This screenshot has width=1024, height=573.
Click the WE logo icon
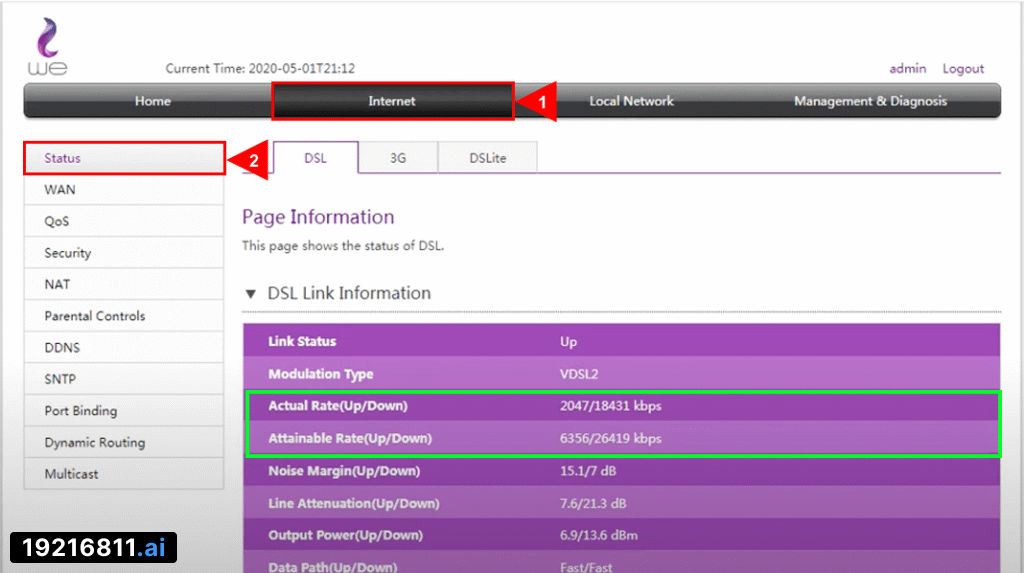47,48
